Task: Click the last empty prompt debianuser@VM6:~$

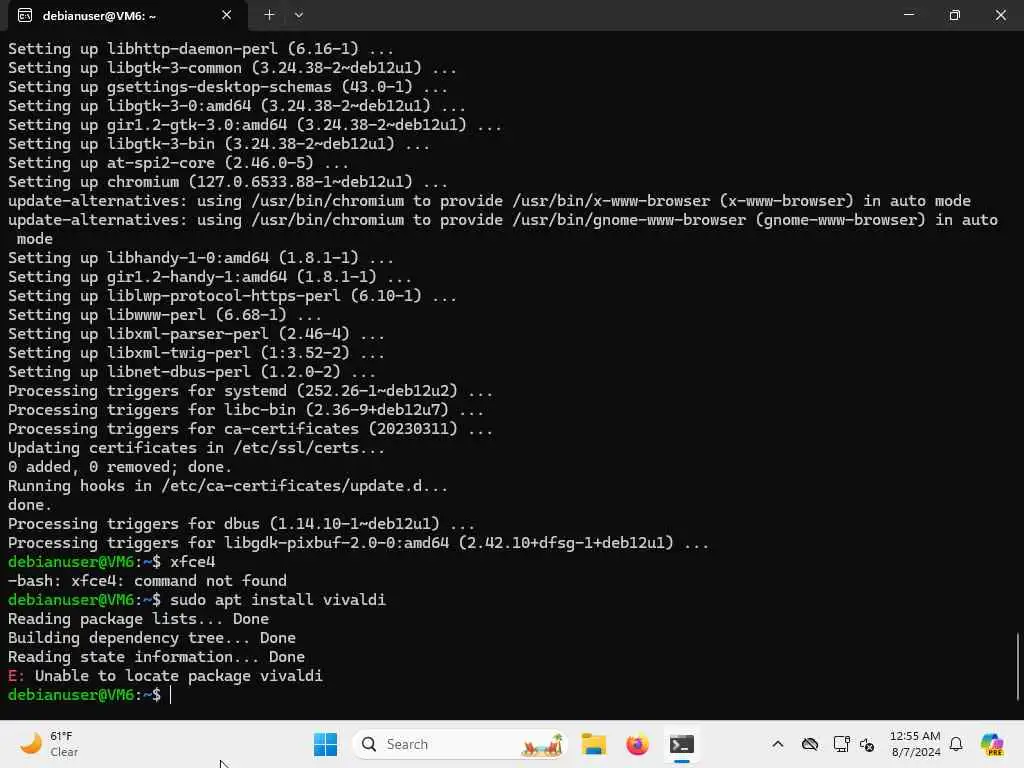Action: [x=84, y=694]
